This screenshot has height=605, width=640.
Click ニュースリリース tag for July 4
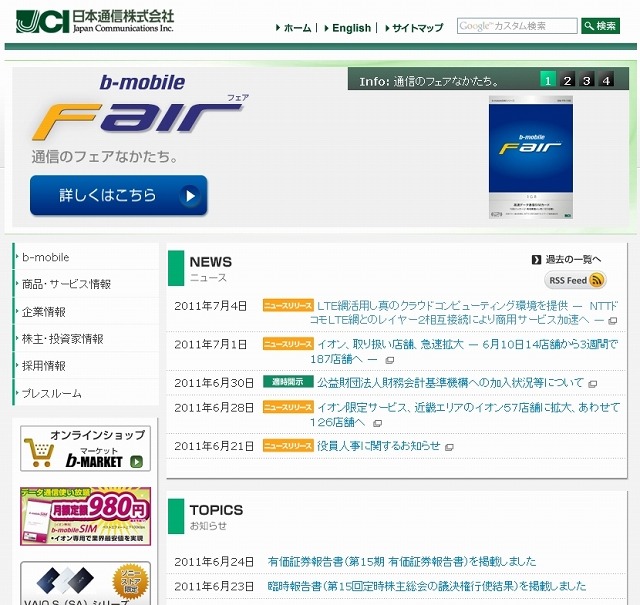coord(288,305)
